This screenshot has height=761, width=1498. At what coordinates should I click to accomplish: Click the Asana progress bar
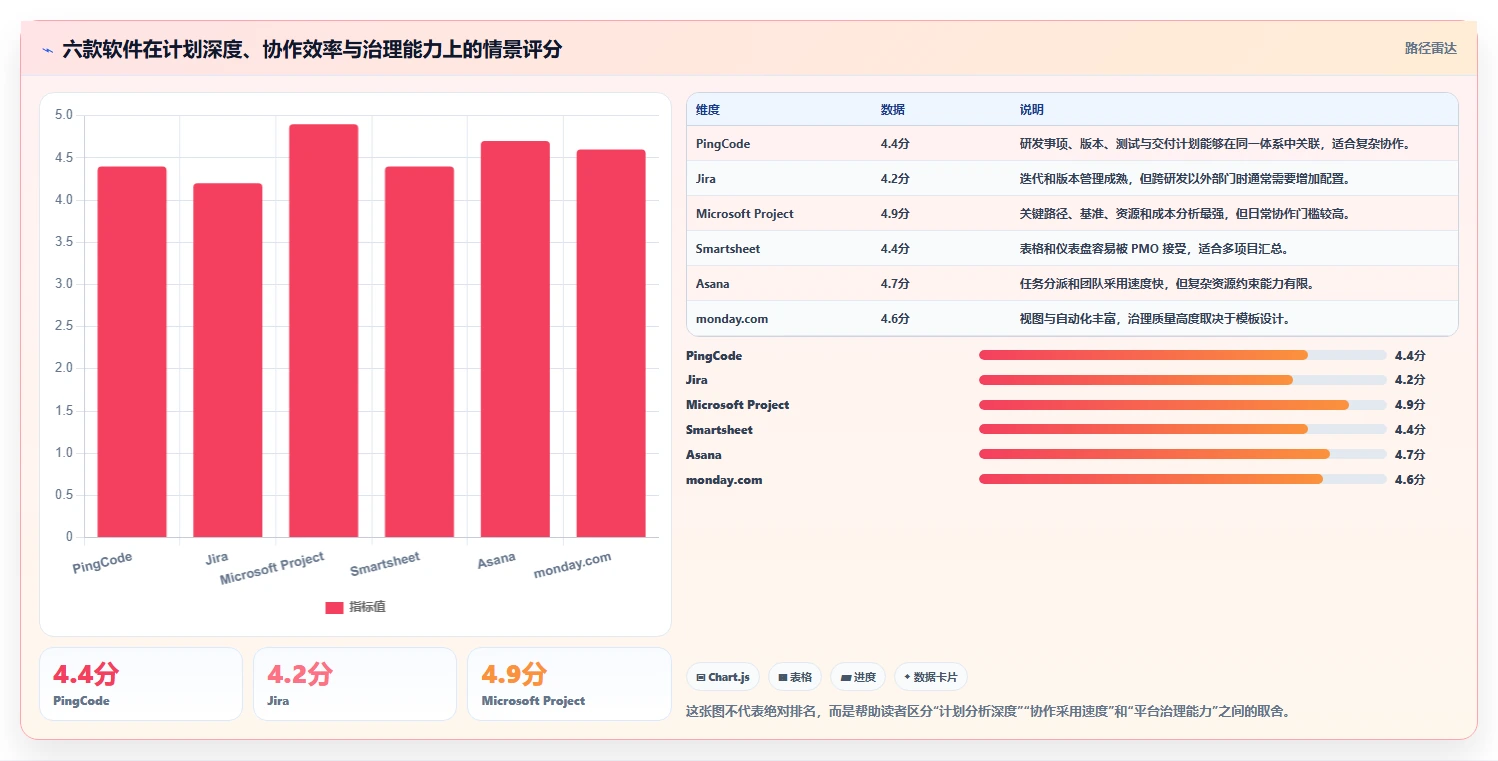tap(1182, 454)
